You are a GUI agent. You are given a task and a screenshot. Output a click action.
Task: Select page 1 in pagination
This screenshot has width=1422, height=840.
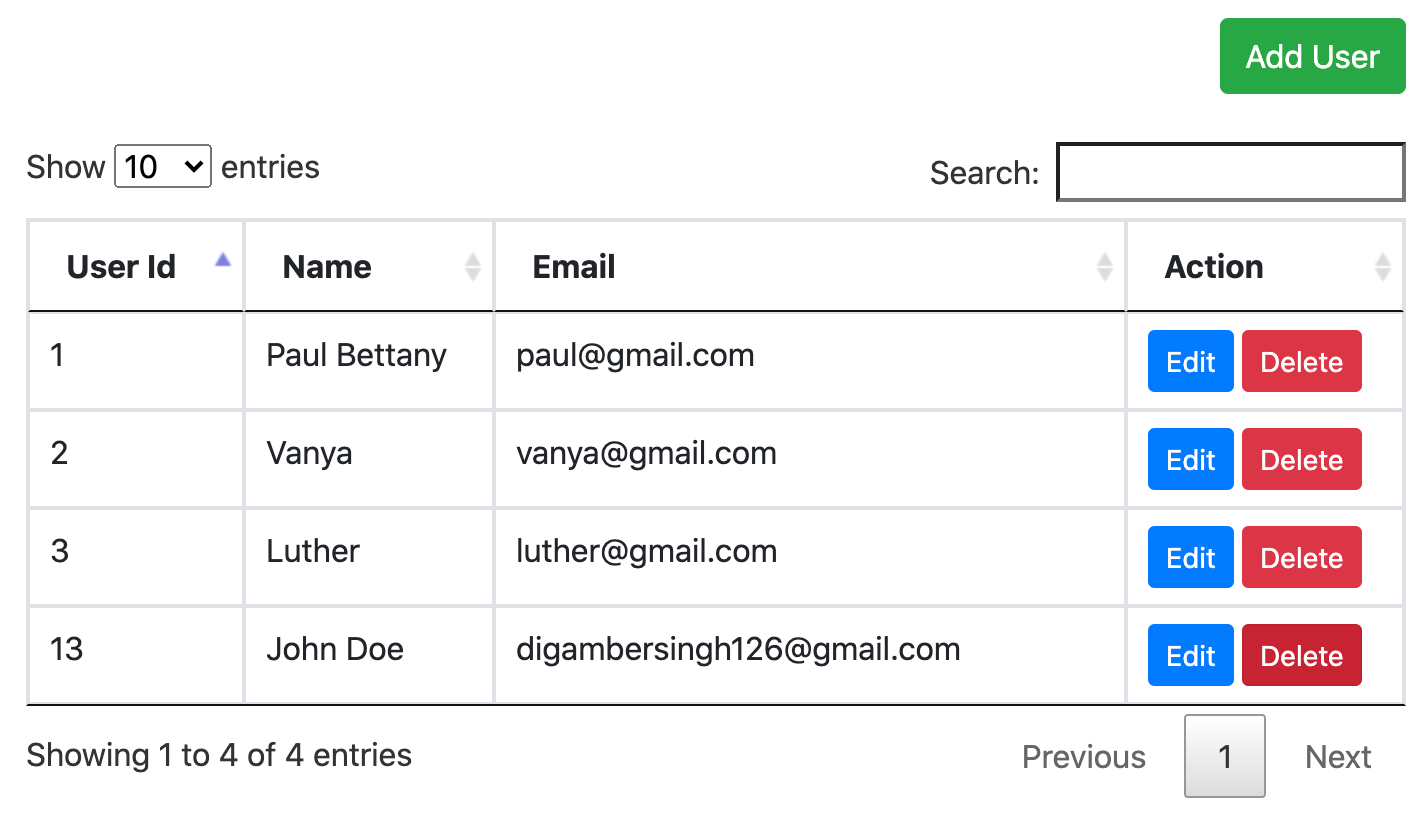point(1225,756)
